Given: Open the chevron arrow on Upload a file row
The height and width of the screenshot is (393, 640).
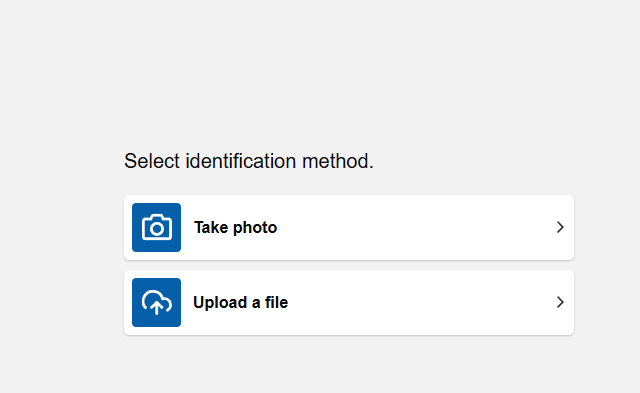Looking at the screenshot, I should (x=560, y=302).
